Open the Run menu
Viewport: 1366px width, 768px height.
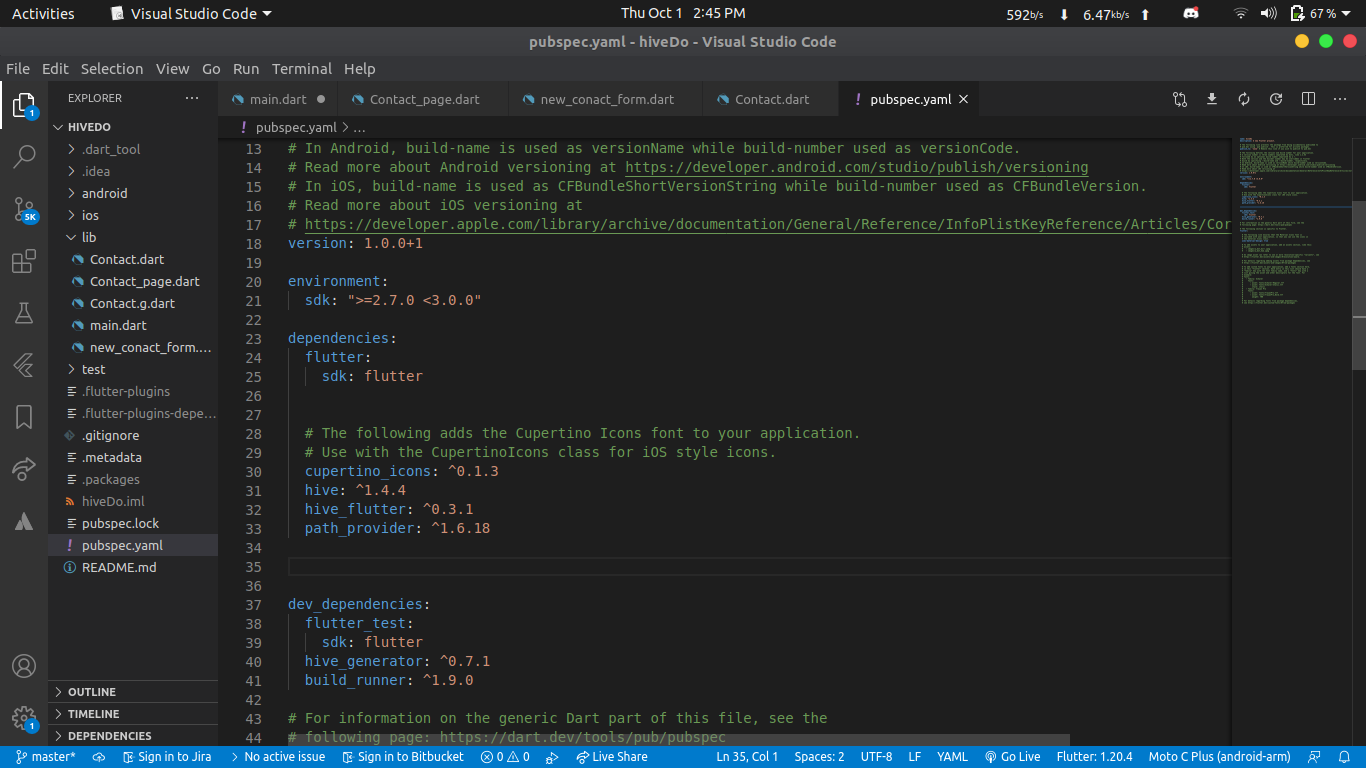[x=246, y=69]
